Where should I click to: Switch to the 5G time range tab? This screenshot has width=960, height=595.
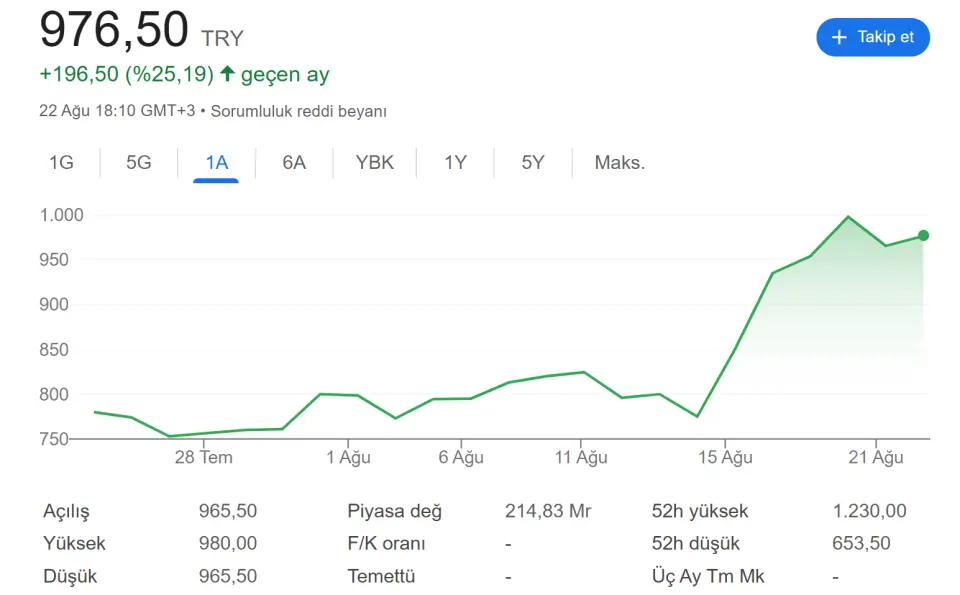pyautogui.click(x=138, y=163)
